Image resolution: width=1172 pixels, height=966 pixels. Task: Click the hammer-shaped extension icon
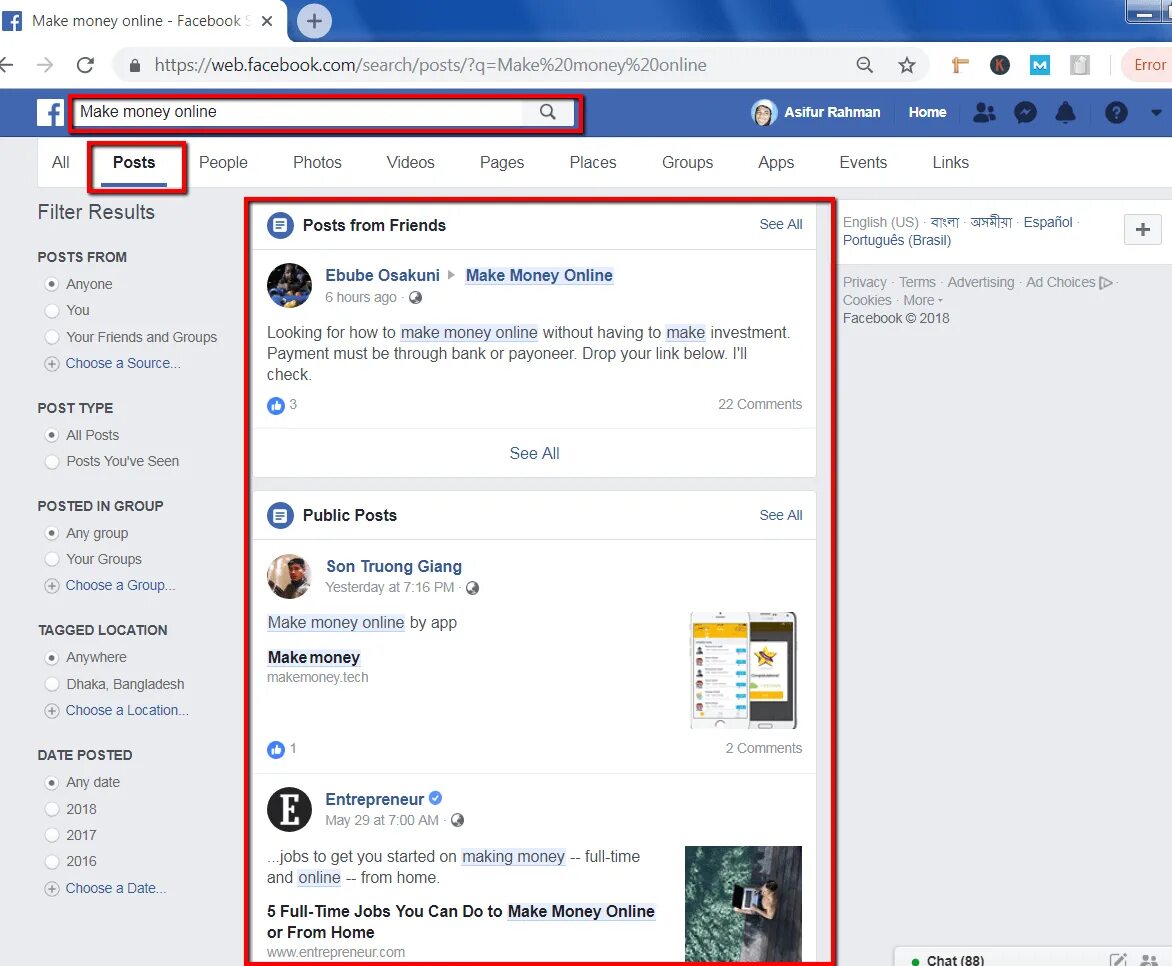pos(960,66)
